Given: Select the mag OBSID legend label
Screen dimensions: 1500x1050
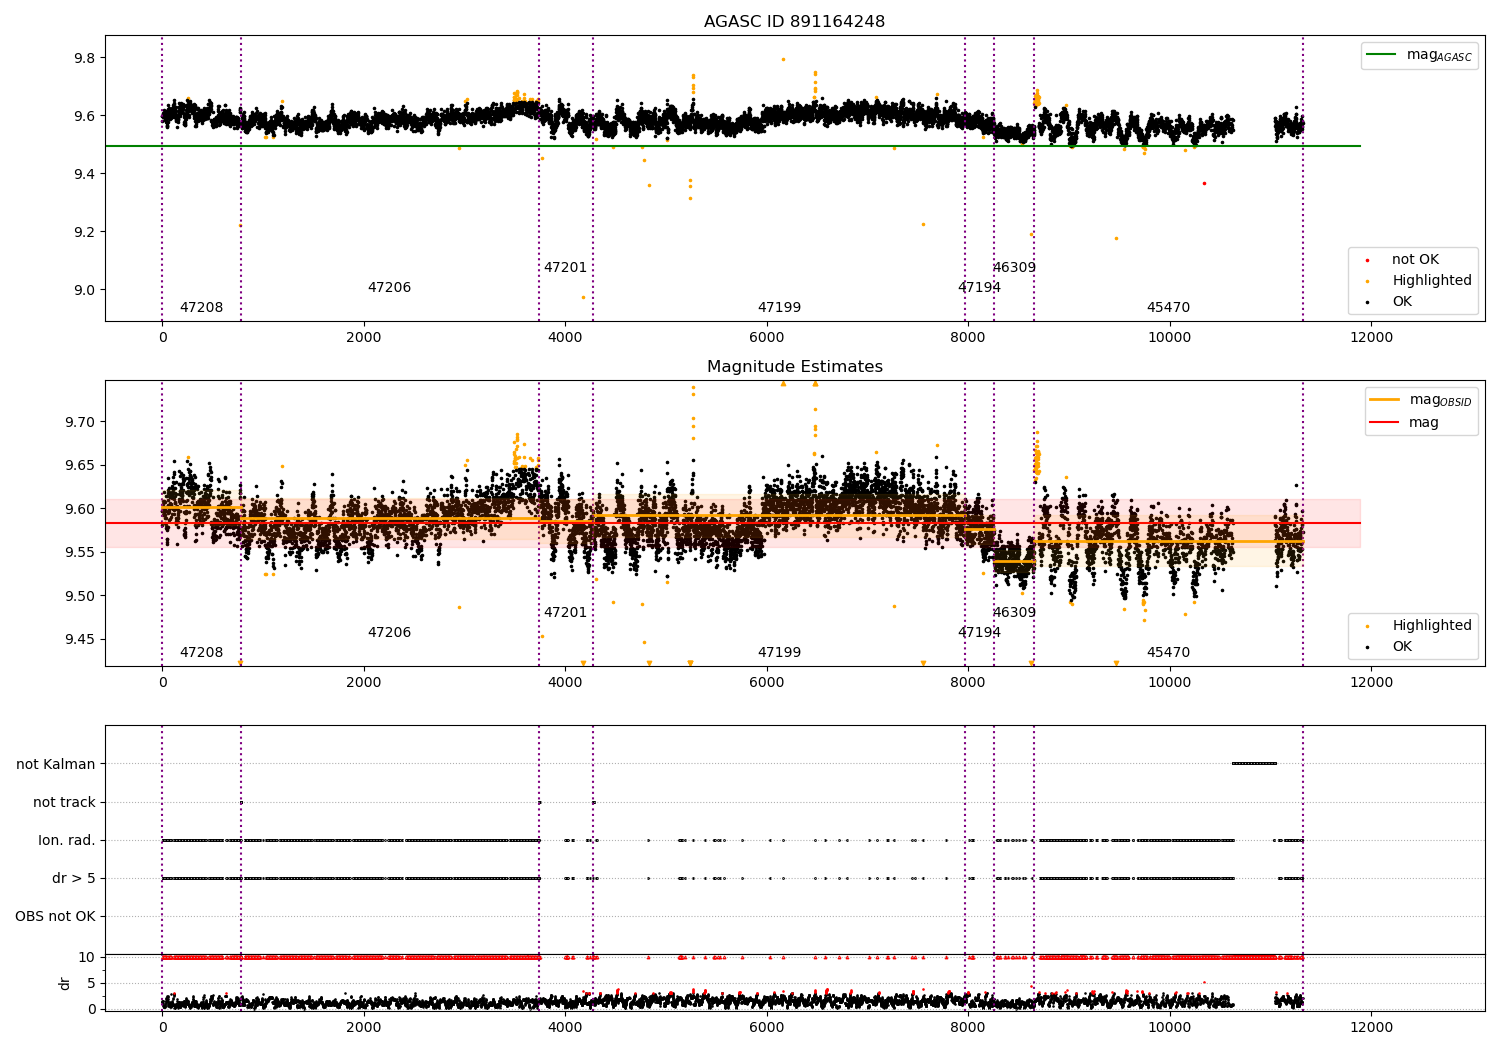Looking at the screenshot, I should [x=1440, y=400].
